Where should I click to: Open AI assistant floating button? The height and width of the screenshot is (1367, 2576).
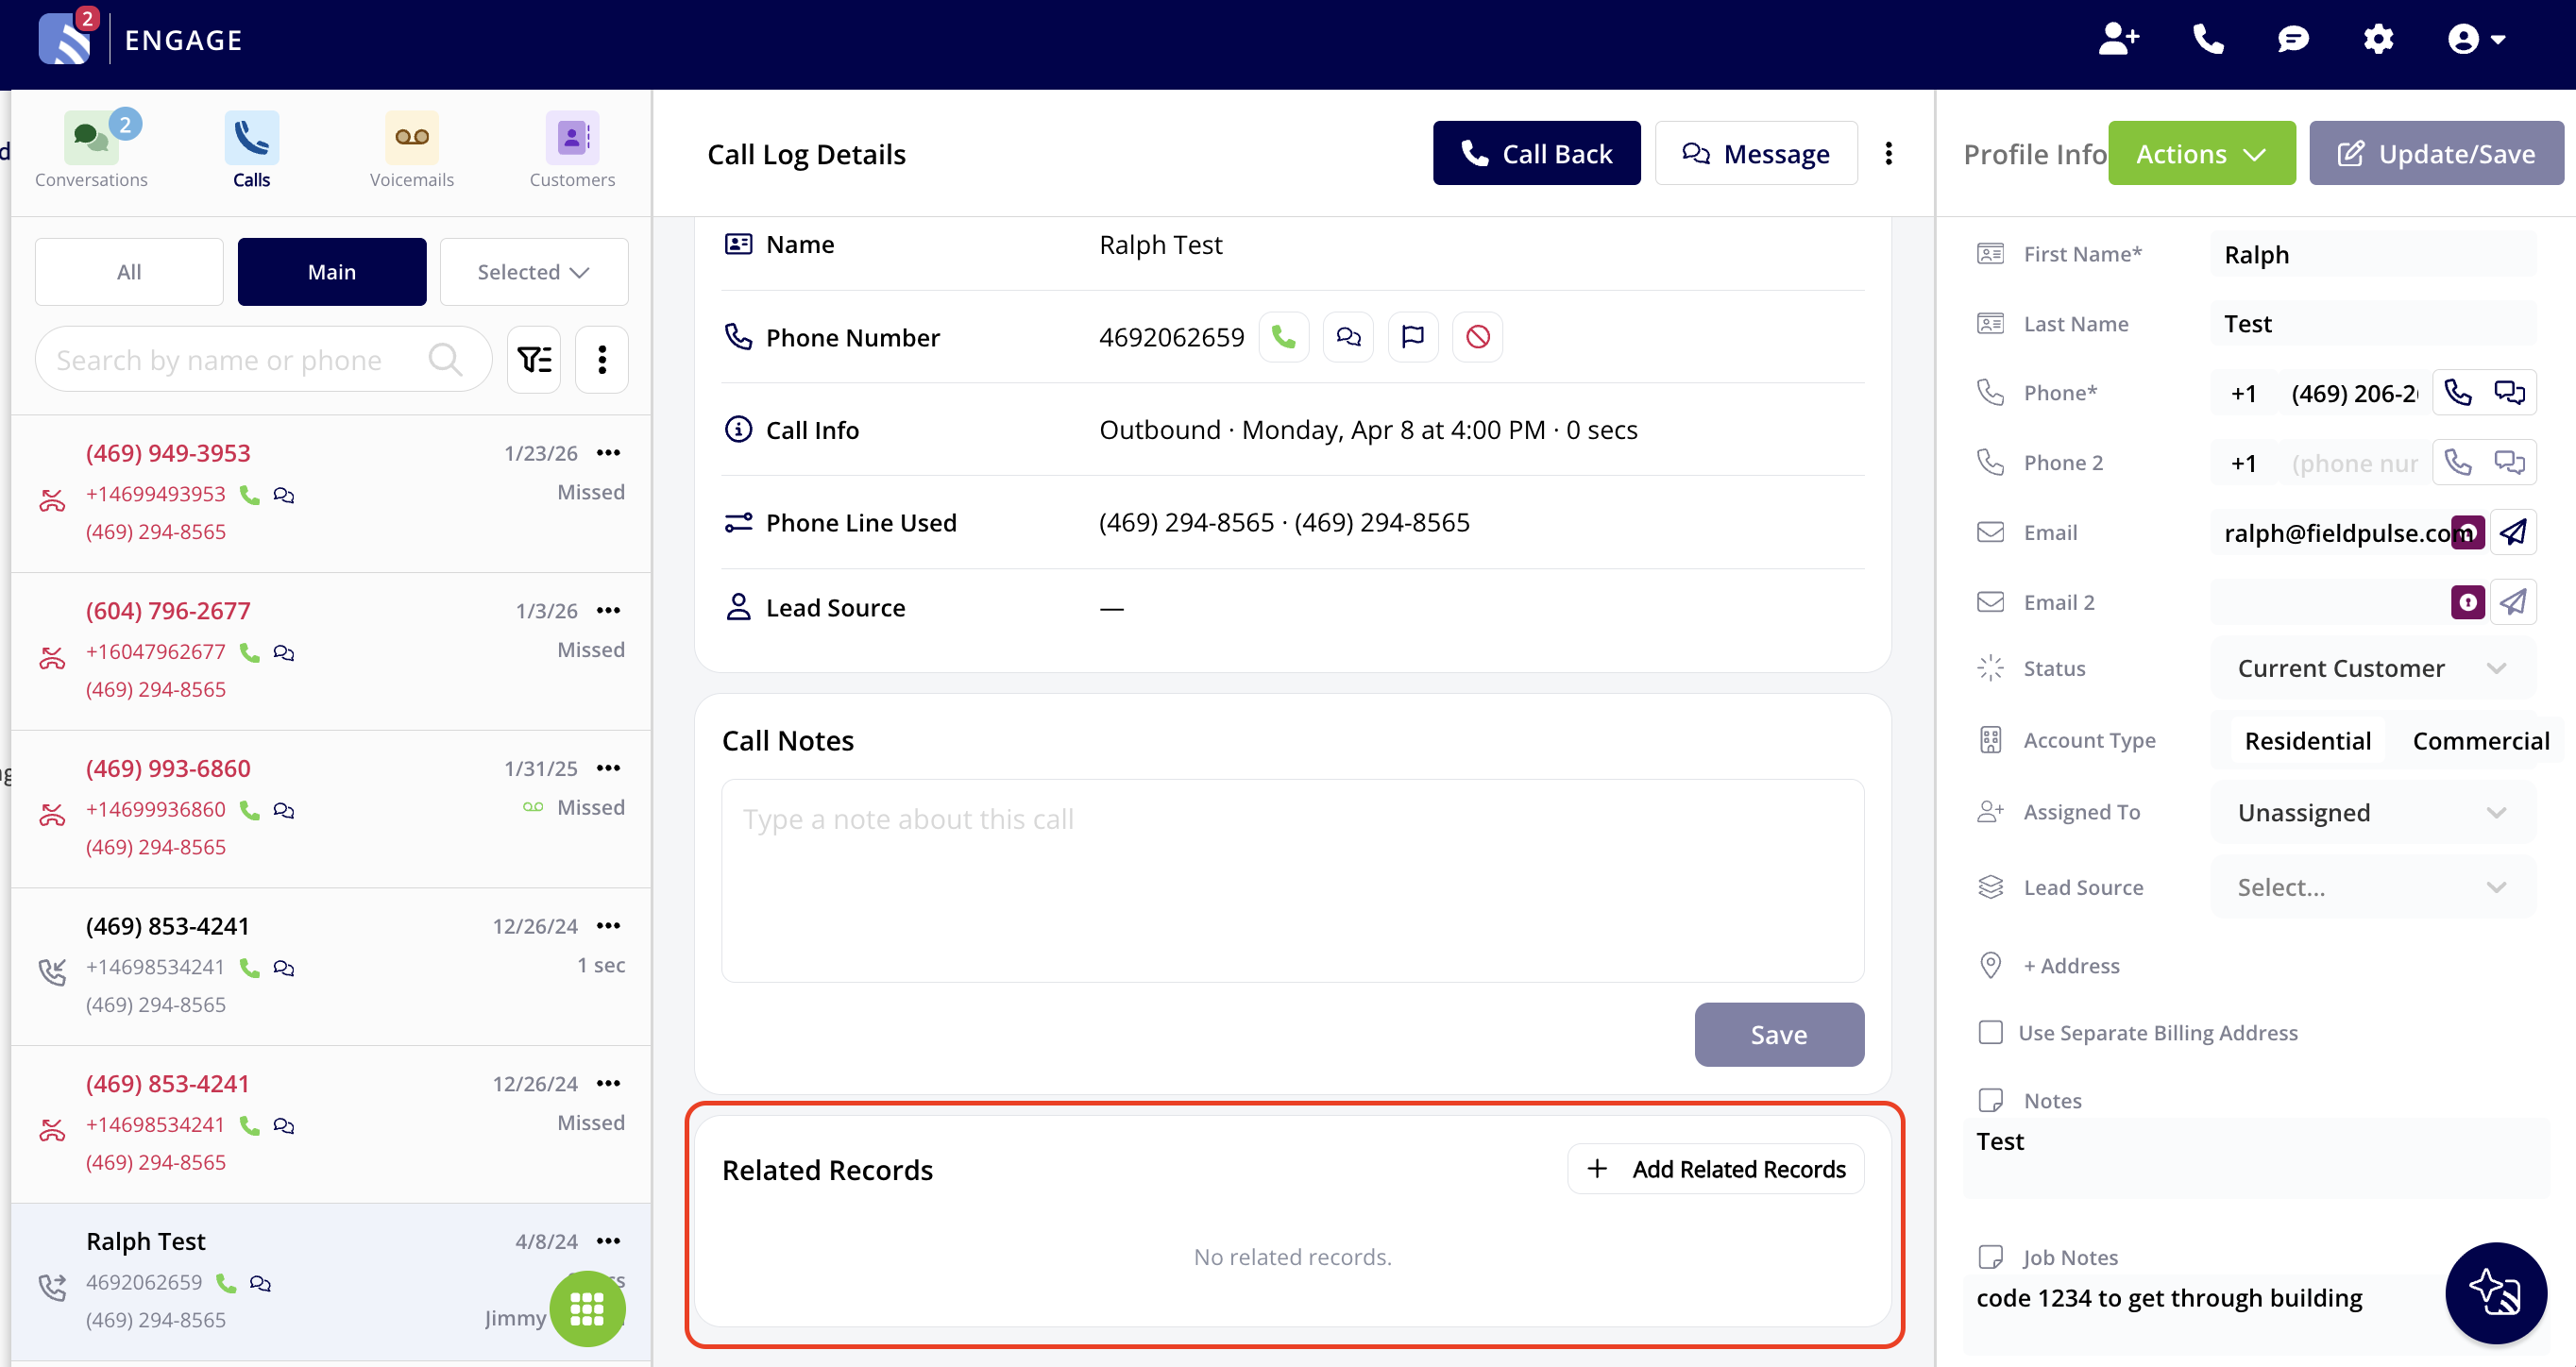coord(2495,1293)
